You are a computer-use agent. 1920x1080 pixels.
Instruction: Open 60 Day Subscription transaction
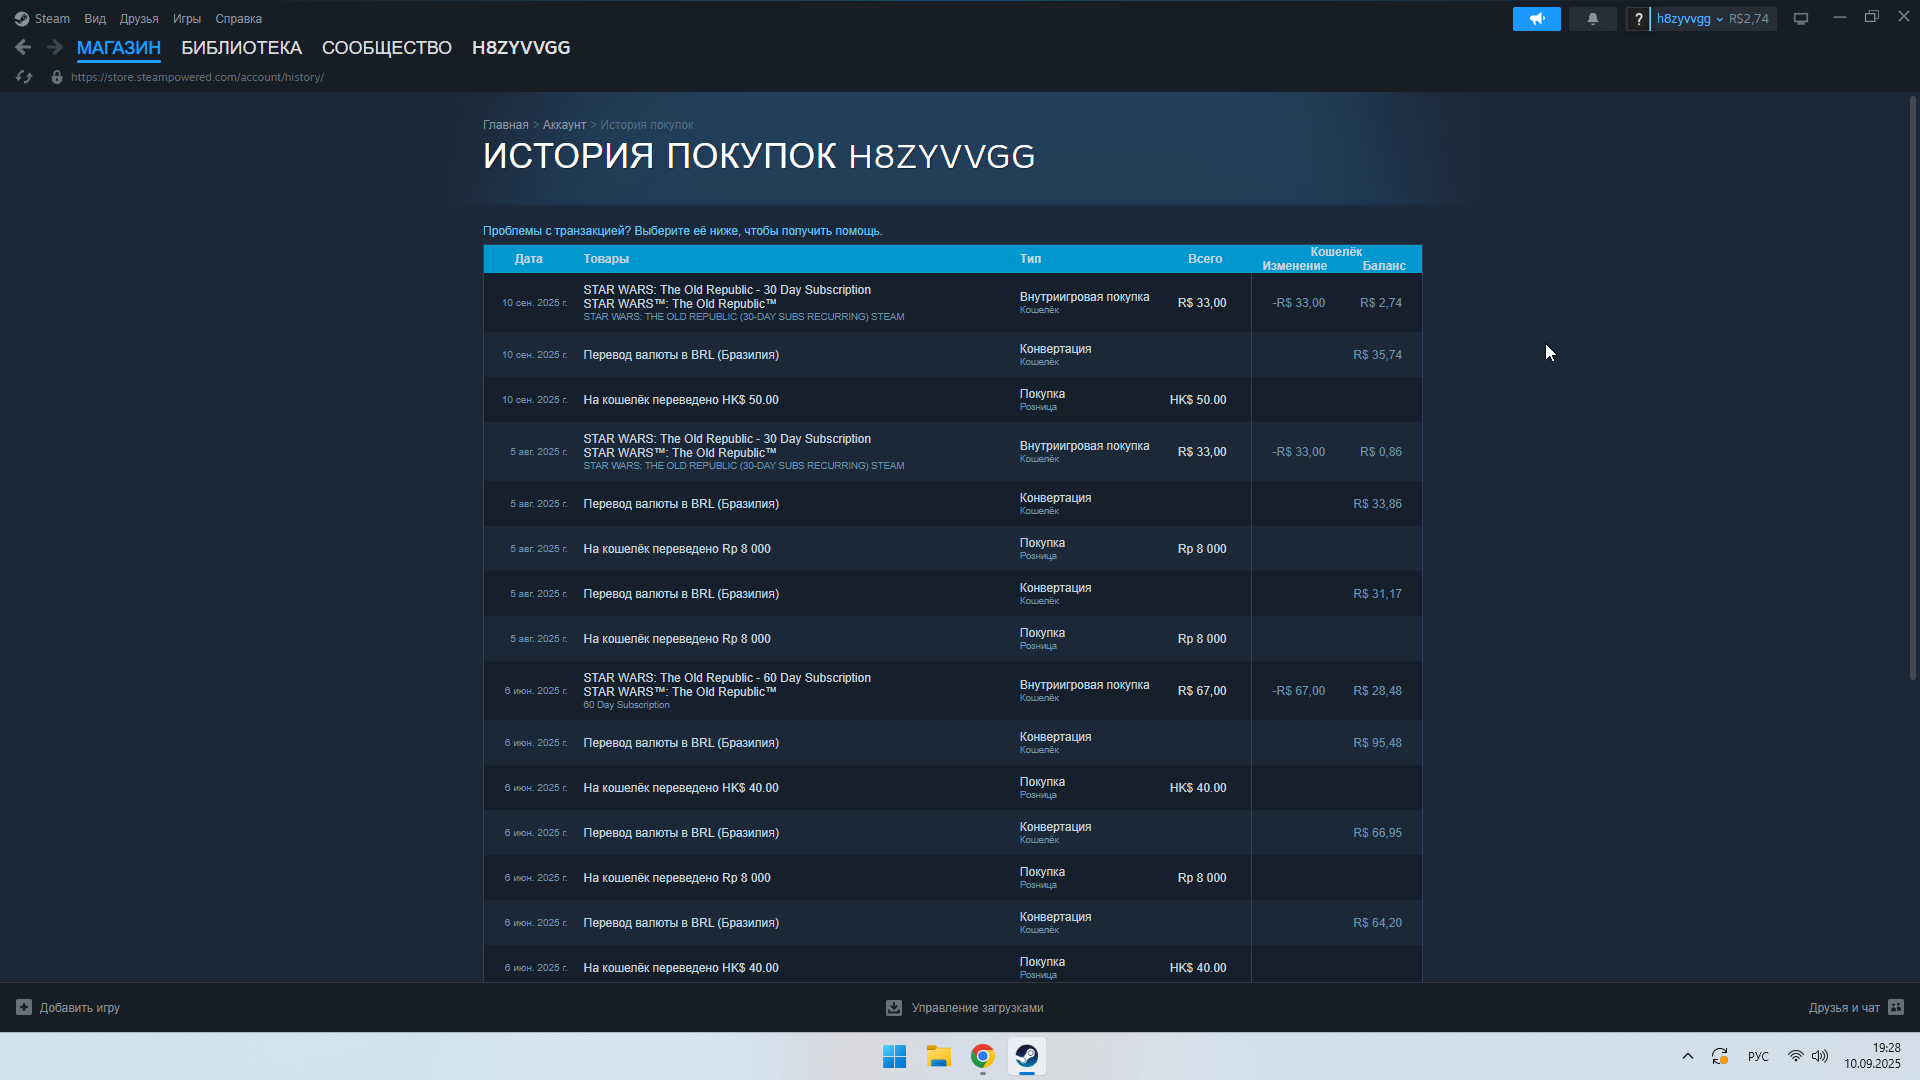coord(952,691)
